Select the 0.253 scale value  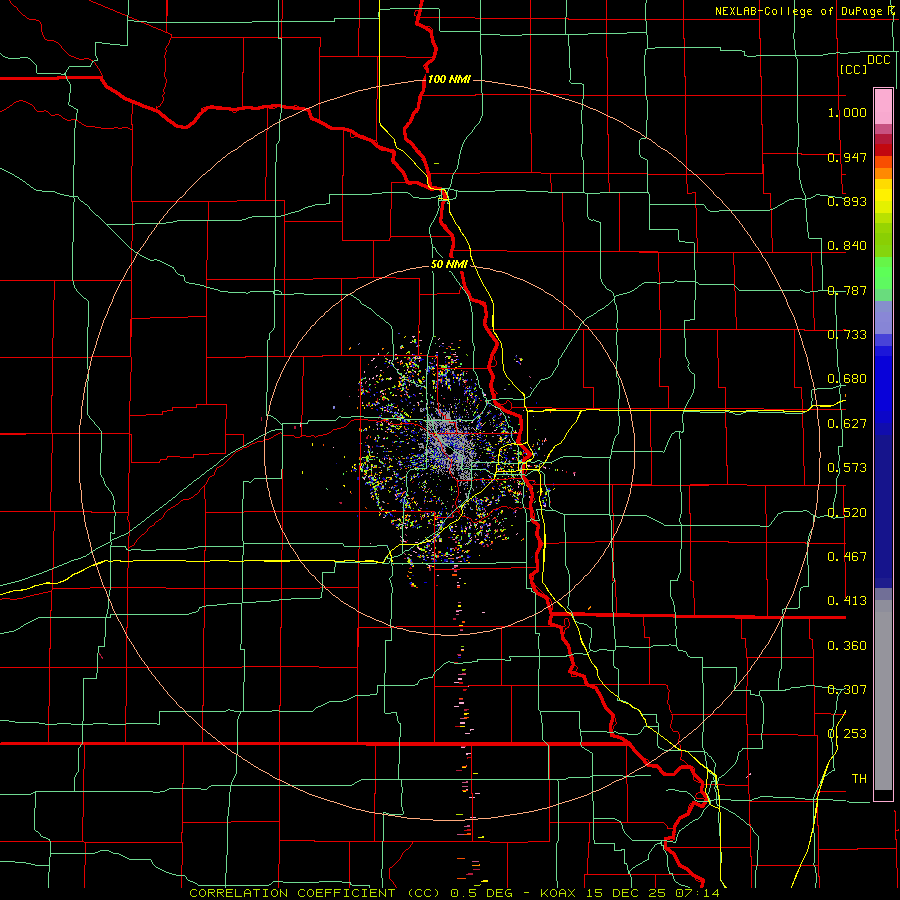[x=847, y=734]
